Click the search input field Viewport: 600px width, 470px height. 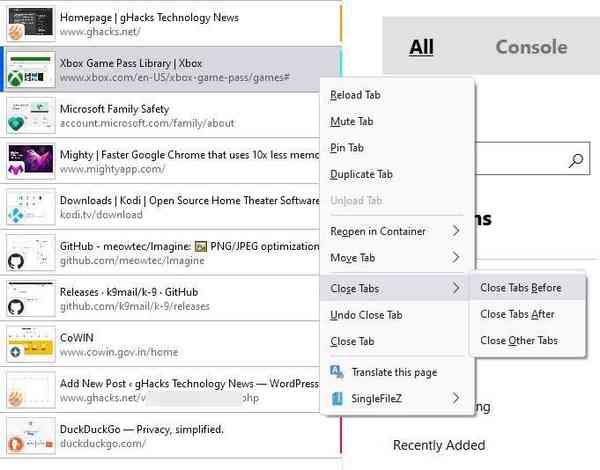pos(532,158)
